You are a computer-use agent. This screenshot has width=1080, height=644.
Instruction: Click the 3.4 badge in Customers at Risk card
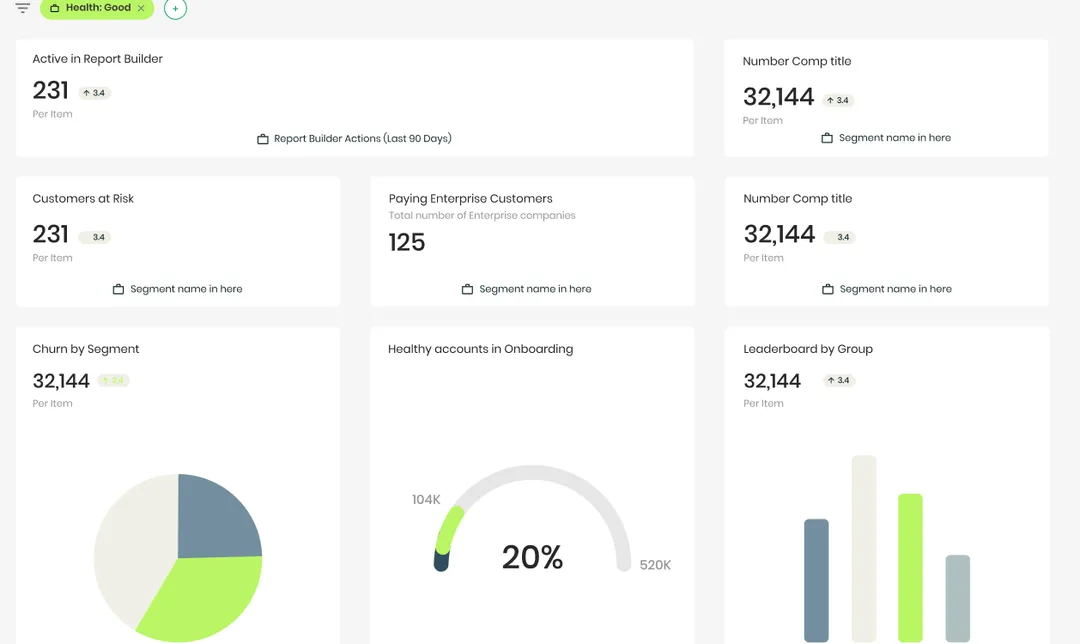click(95, 237)
